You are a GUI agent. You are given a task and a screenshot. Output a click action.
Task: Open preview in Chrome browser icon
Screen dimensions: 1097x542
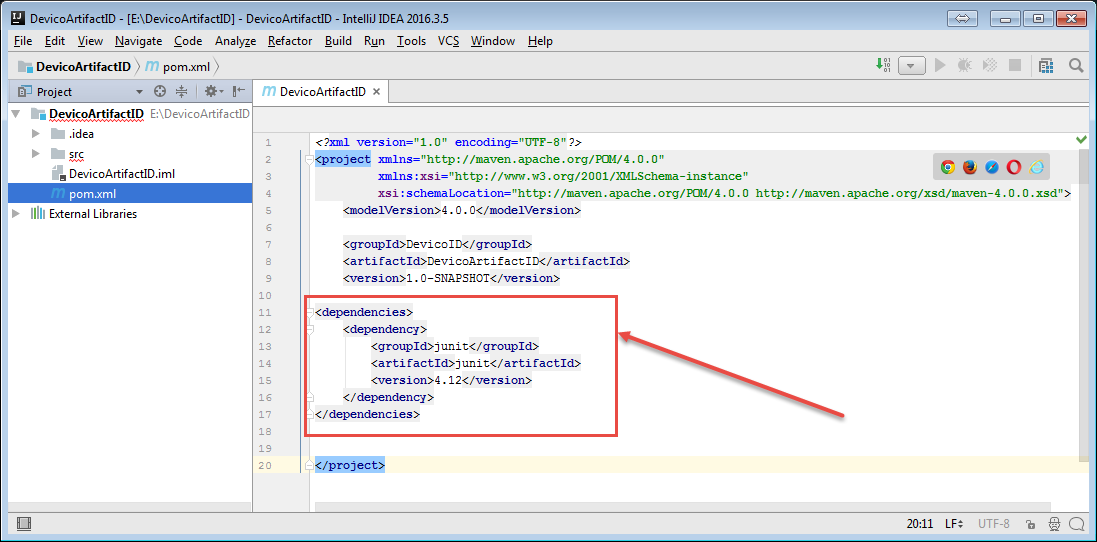tap(948, 166)
